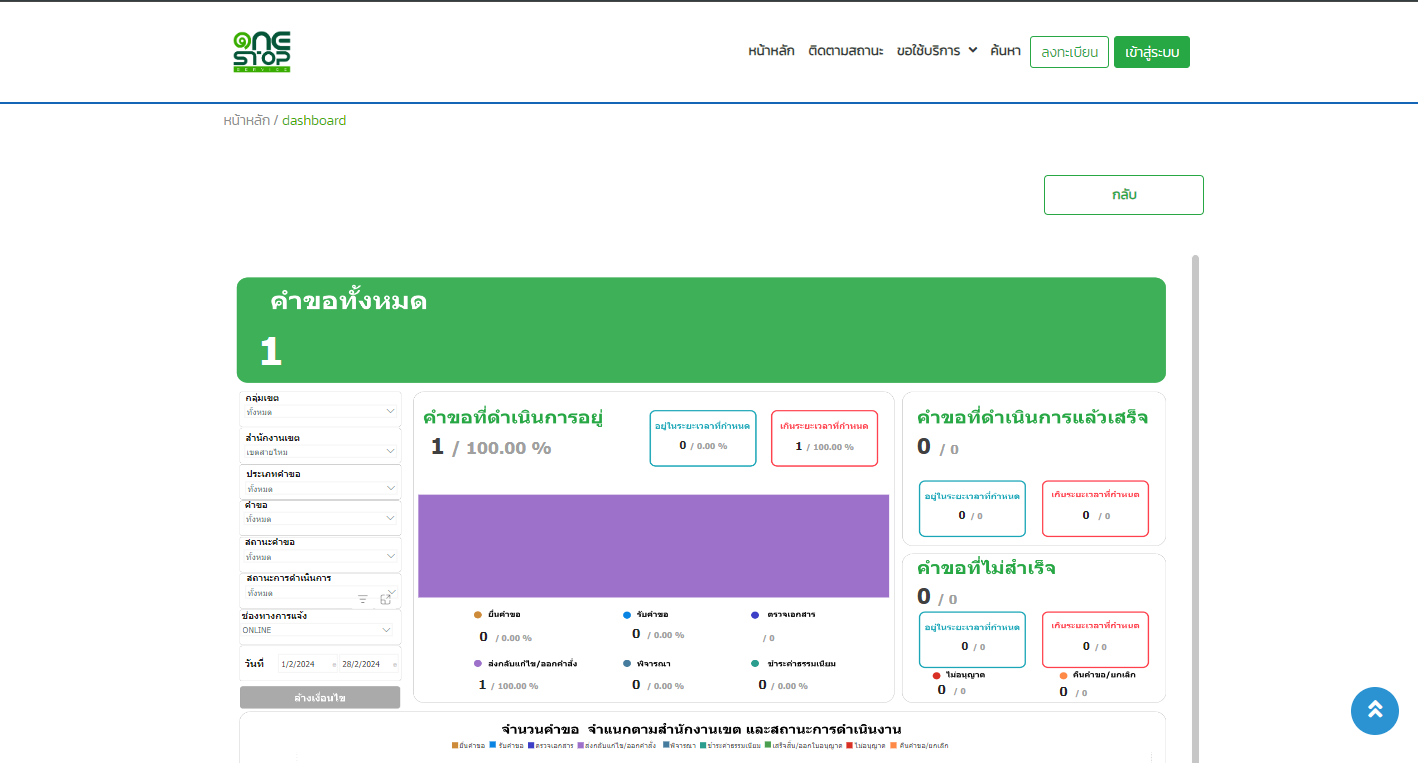
Task: Click the ค้นหา menu item
Action: click(x=1005, y=51)
